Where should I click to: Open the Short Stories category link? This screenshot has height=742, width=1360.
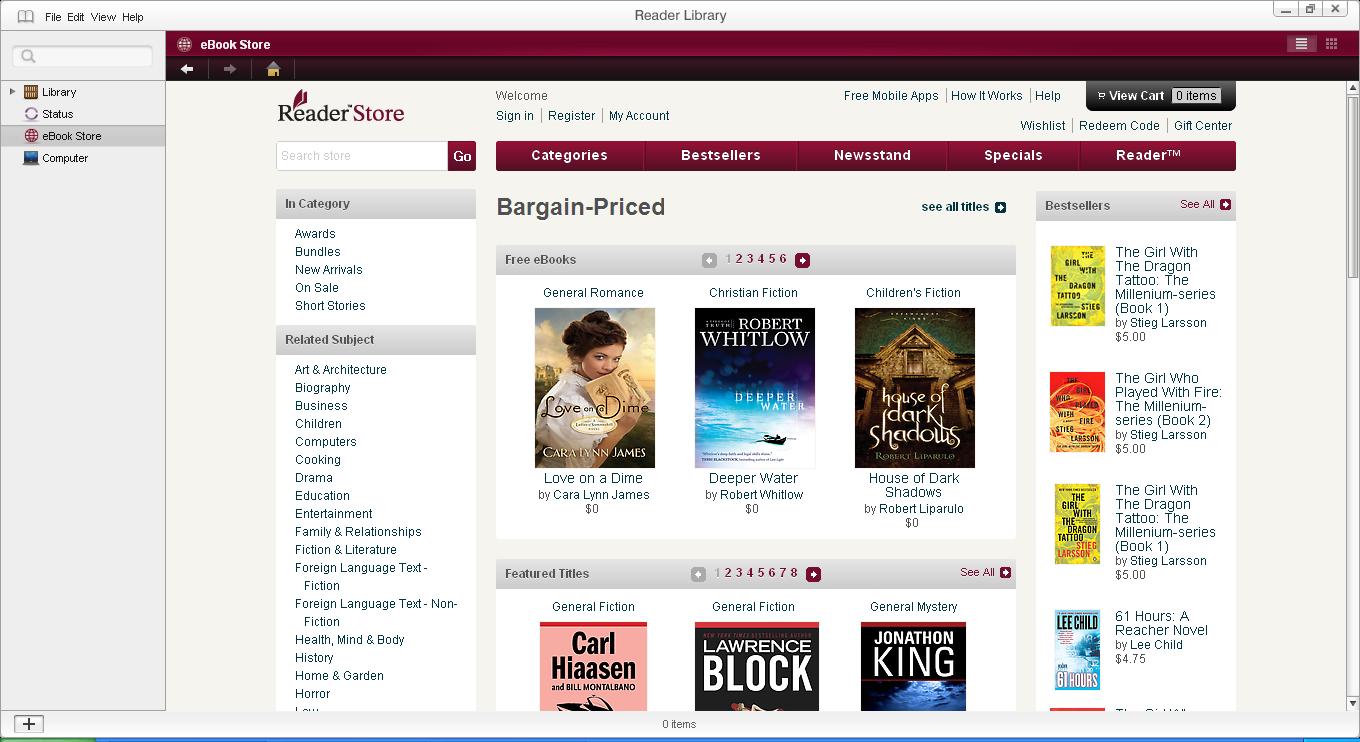click(330, 306)
